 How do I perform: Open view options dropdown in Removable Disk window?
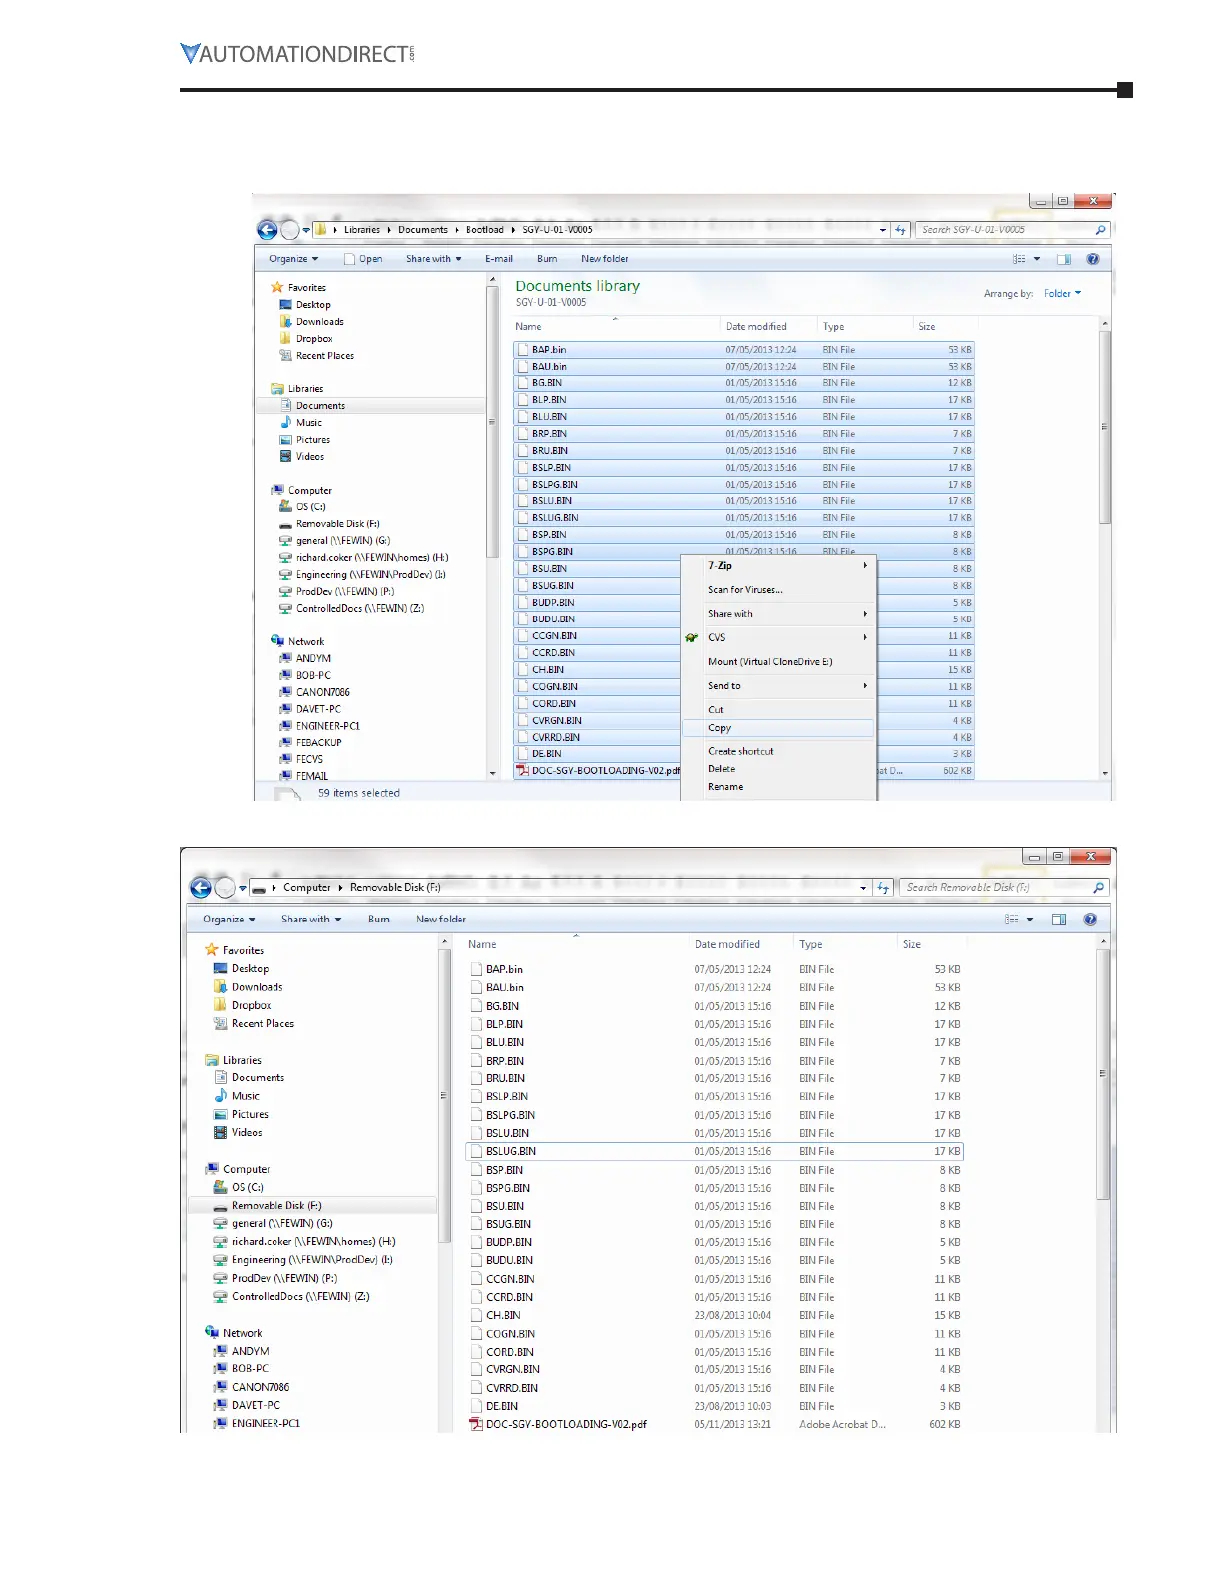click(1030, 919)
